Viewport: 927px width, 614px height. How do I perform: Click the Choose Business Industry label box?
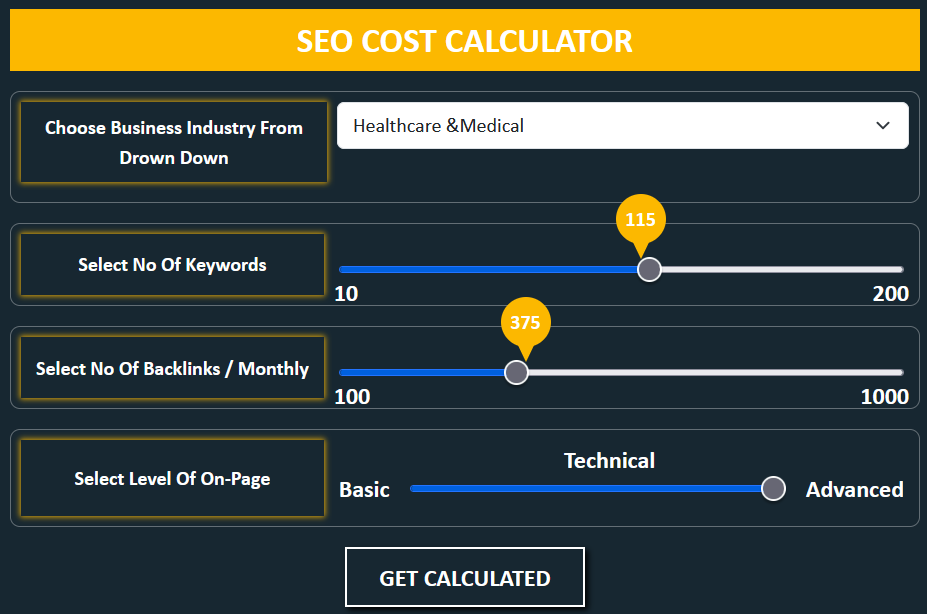(174, 142)
